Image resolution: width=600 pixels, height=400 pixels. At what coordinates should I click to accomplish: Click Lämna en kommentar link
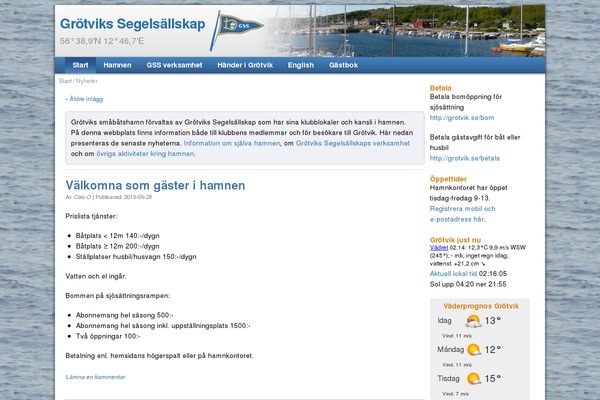[95, 377]
